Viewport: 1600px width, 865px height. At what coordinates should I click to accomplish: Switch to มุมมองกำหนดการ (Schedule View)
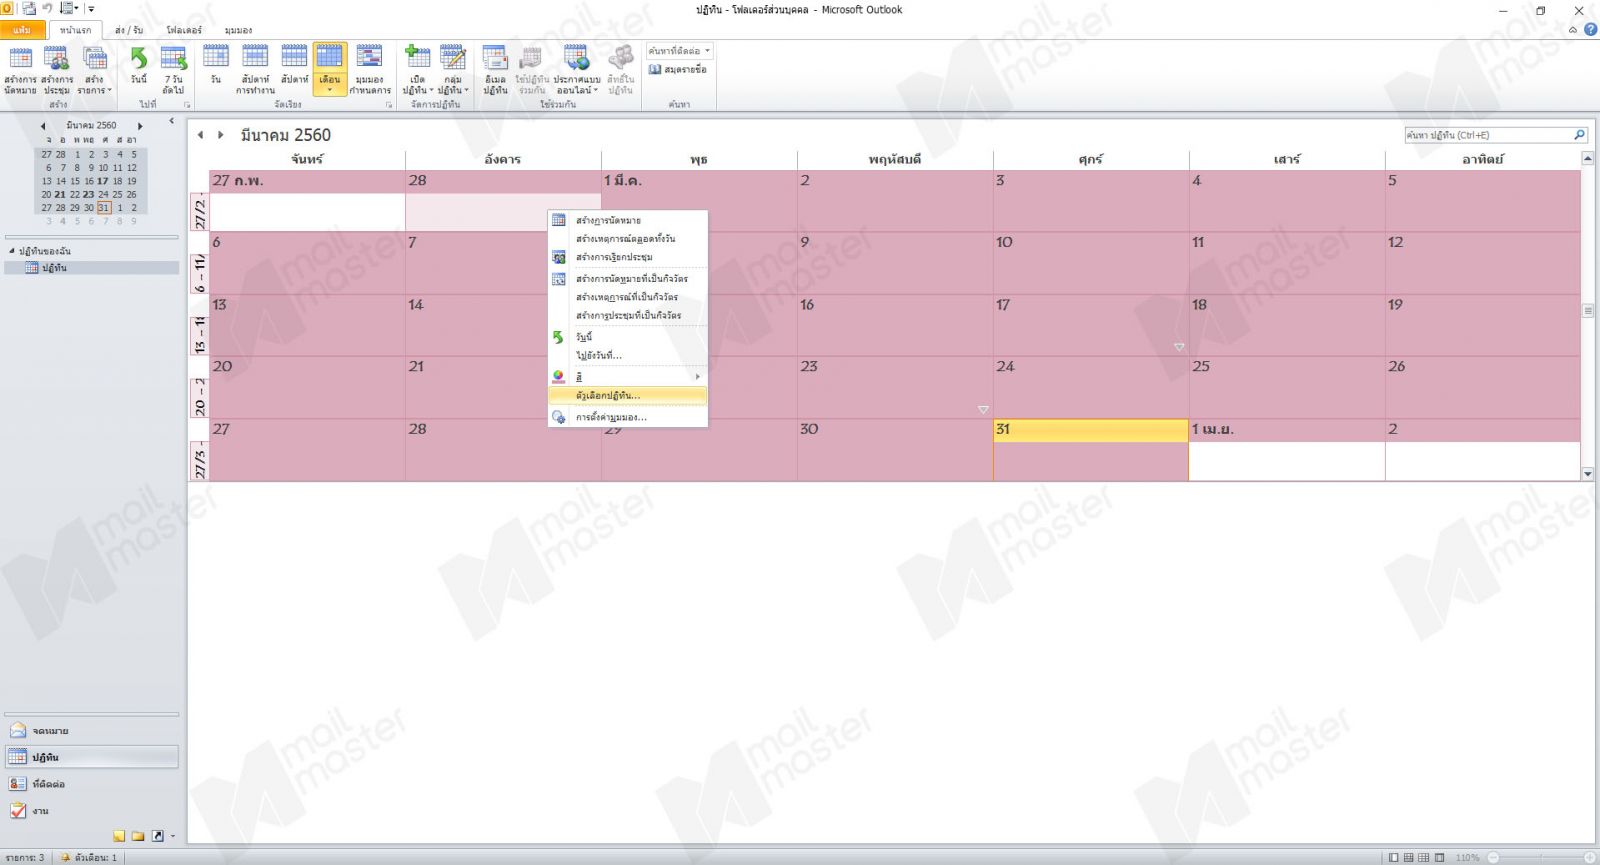369,70
